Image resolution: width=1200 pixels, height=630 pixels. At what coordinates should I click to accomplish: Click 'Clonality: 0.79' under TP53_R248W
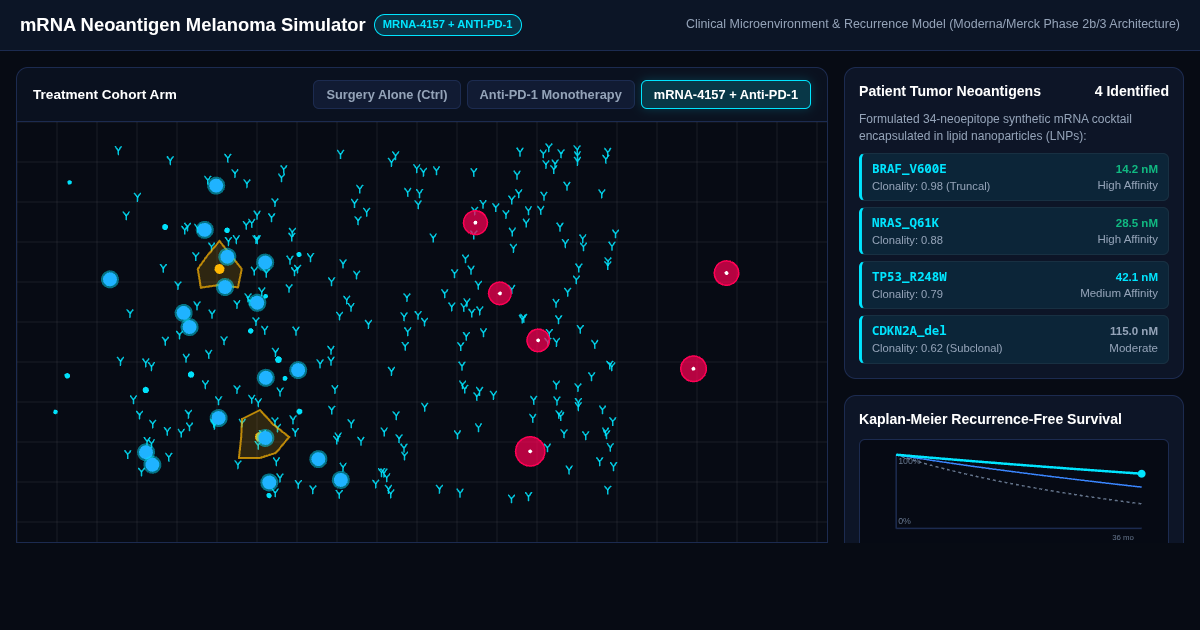(907, 294)
